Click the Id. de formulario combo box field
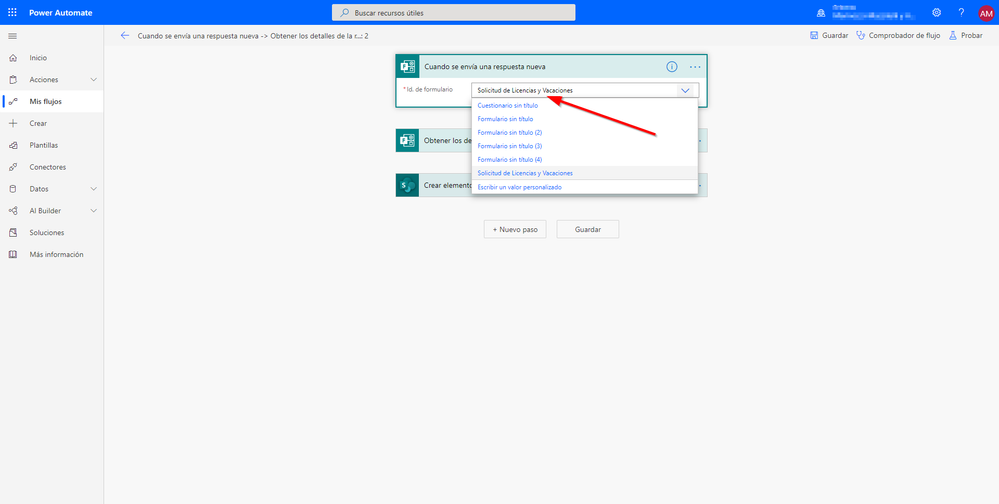 pos(585,90)
